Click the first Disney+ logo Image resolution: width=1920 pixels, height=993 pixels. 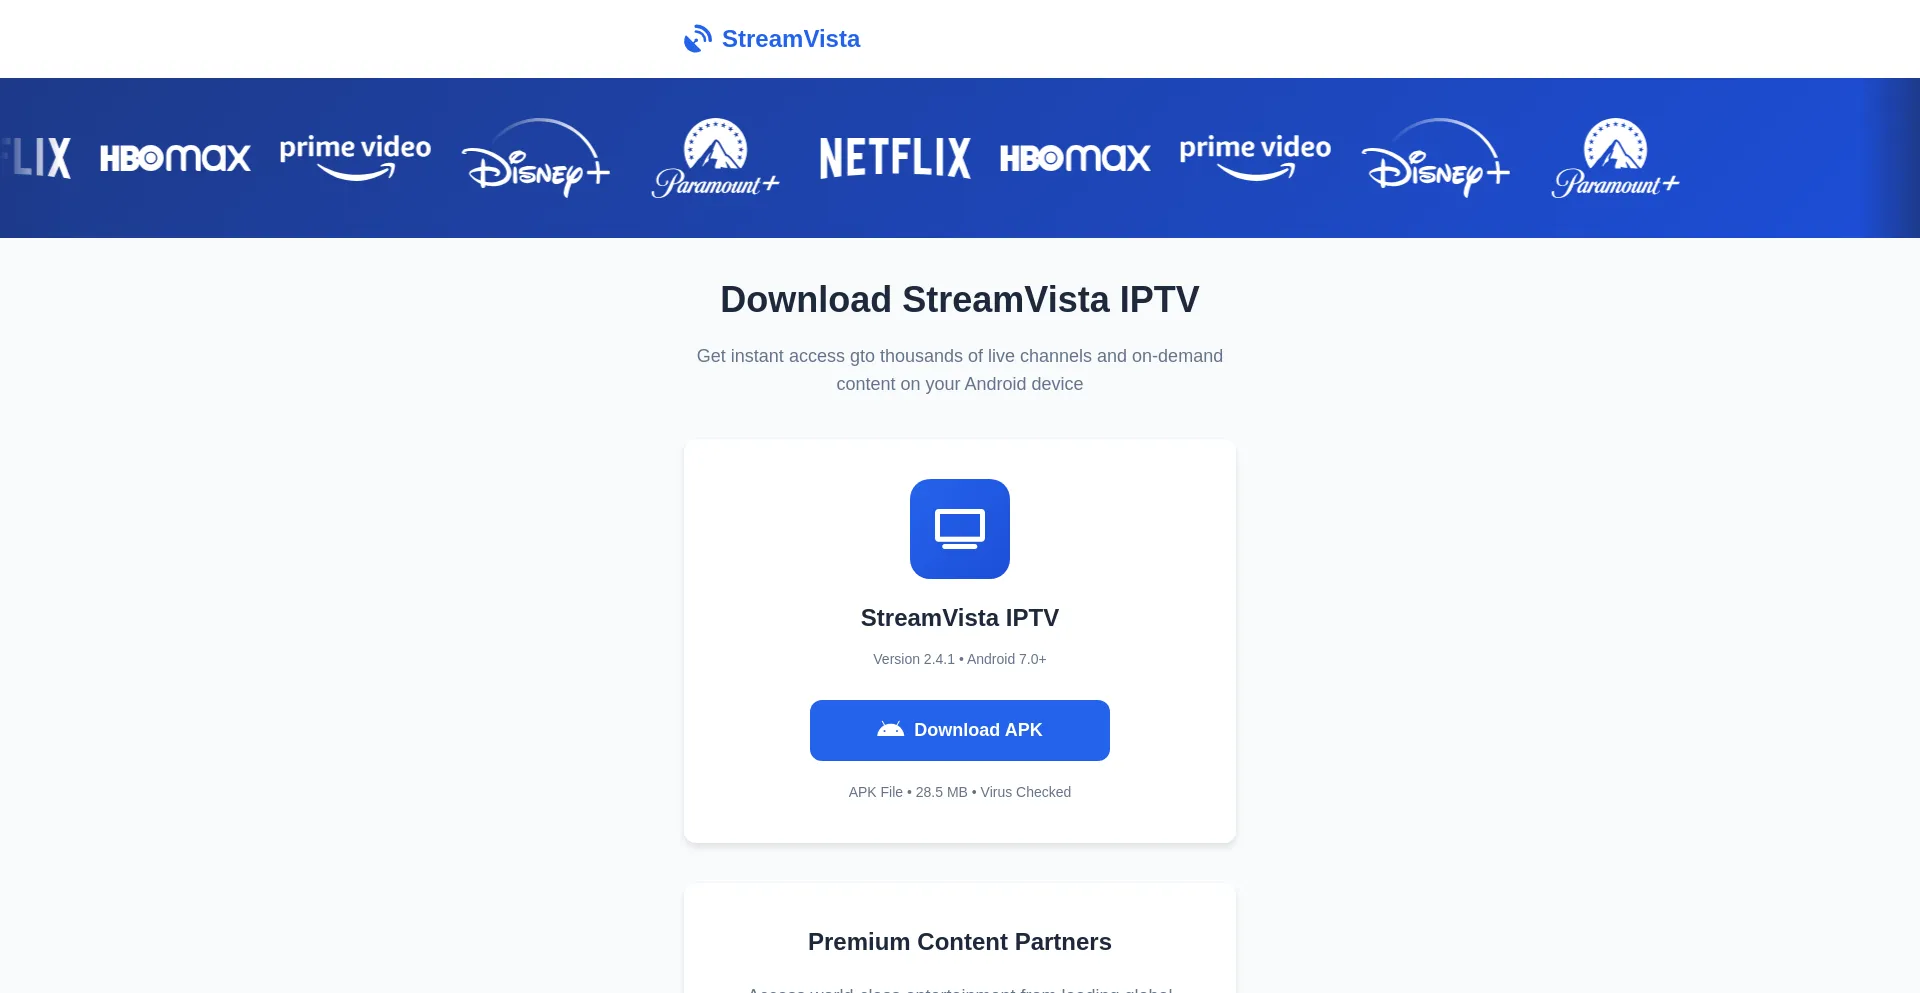click(x=535, y=158)
